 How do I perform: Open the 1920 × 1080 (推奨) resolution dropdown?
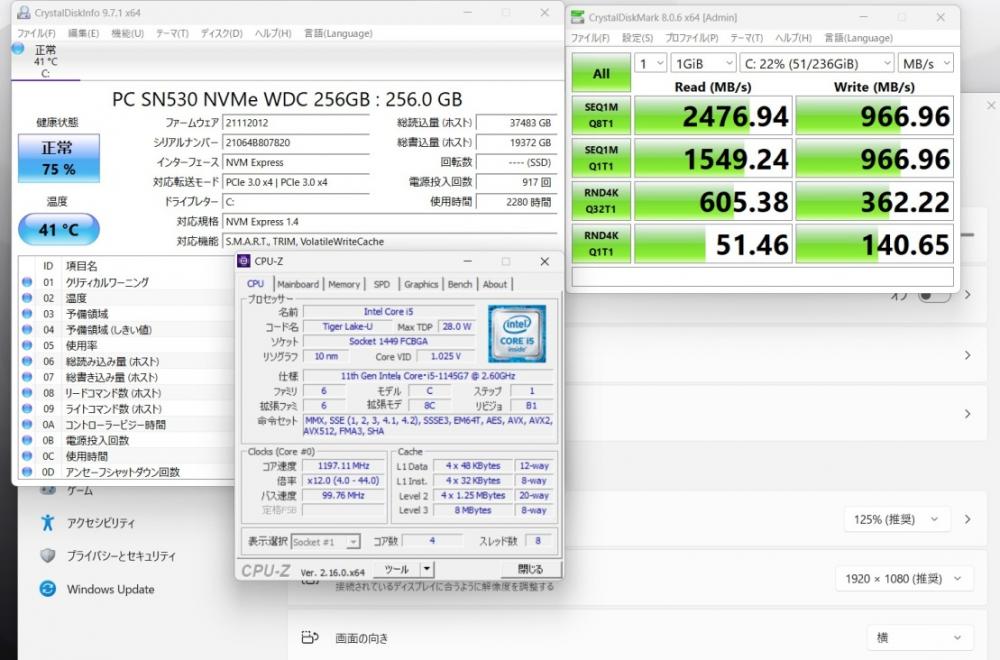pos(902,578)
